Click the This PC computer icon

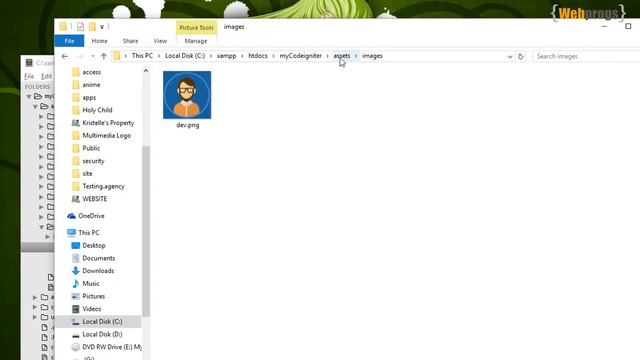(x=71, y=233)
